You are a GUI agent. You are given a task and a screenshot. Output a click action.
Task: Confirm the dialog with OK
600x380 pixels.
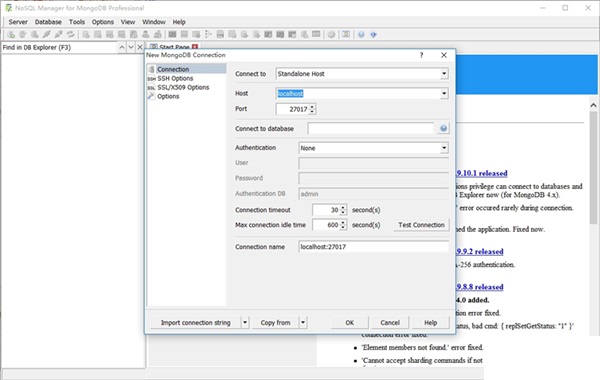[349, 323]
